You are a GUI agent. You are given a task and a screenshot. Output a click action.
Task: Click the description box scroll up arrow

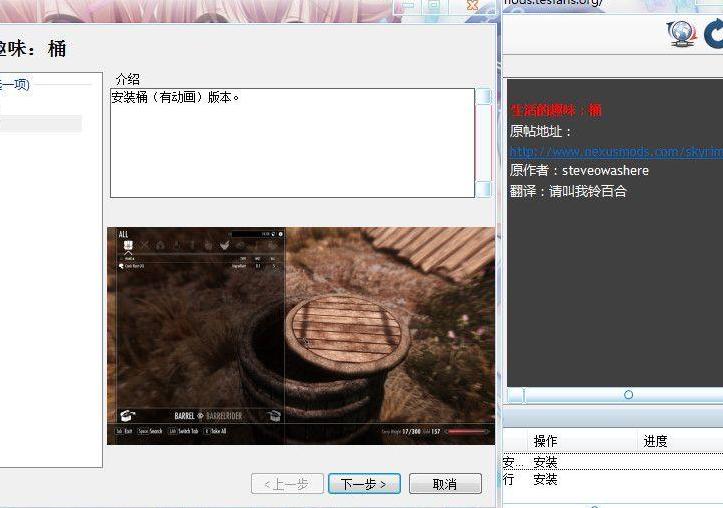pyautogui.click(x=484, y=96)
